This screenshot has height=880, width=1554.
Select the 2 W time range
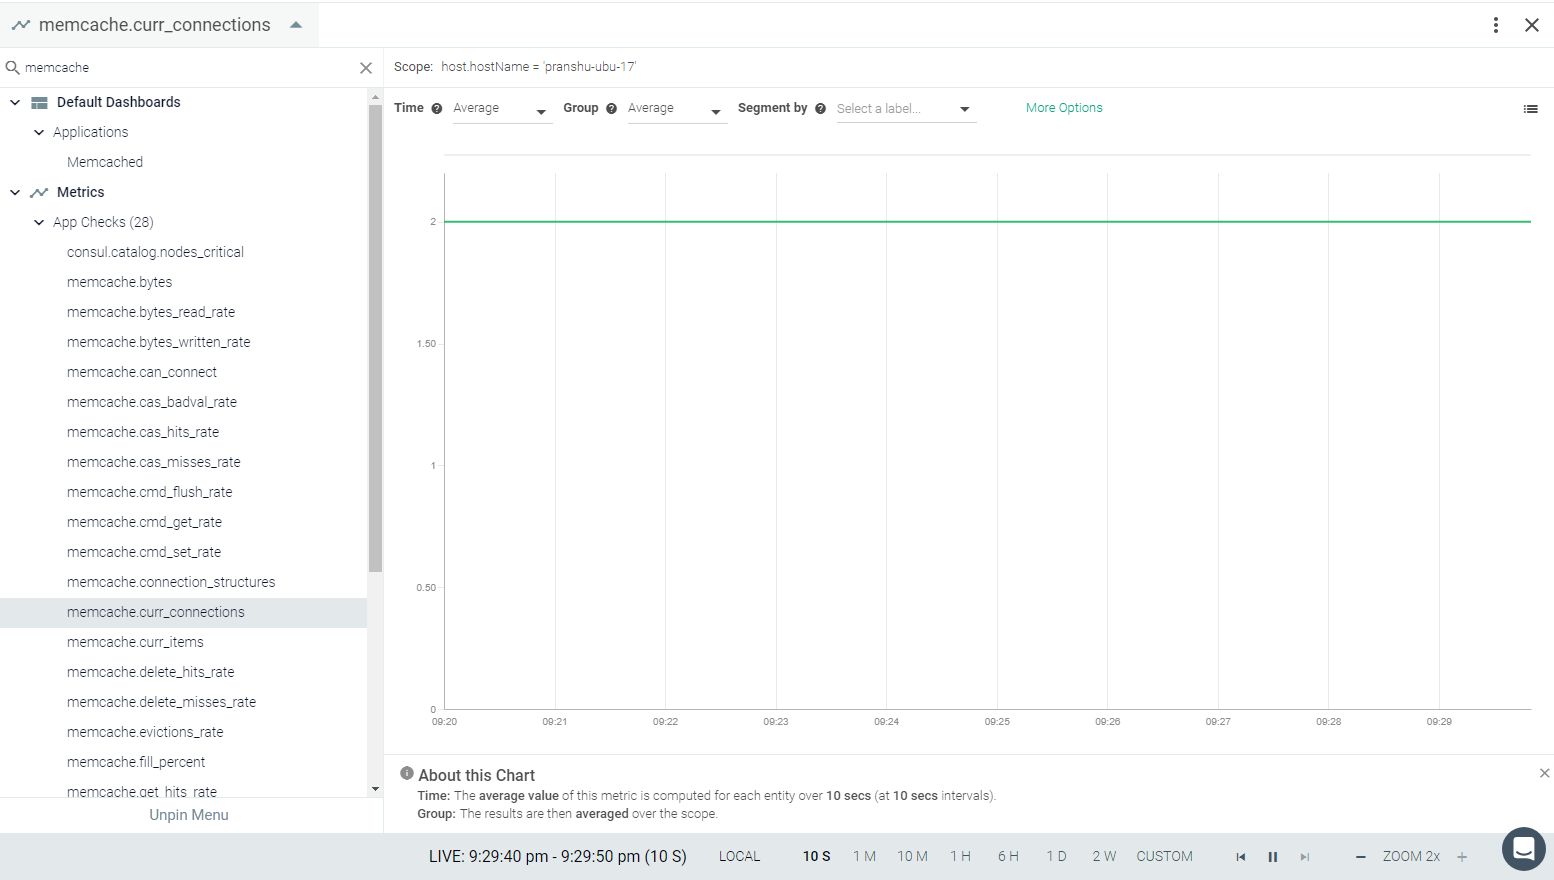(x=1104, y=857)
